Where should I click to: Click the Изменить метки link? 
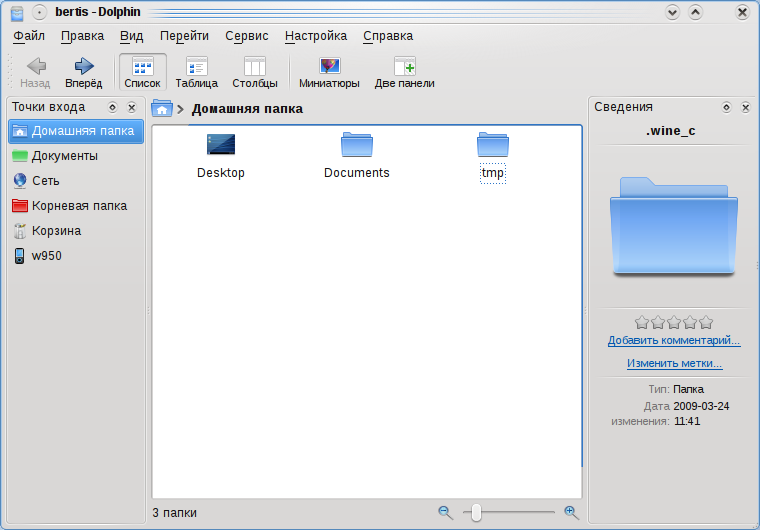coord(674,363)
